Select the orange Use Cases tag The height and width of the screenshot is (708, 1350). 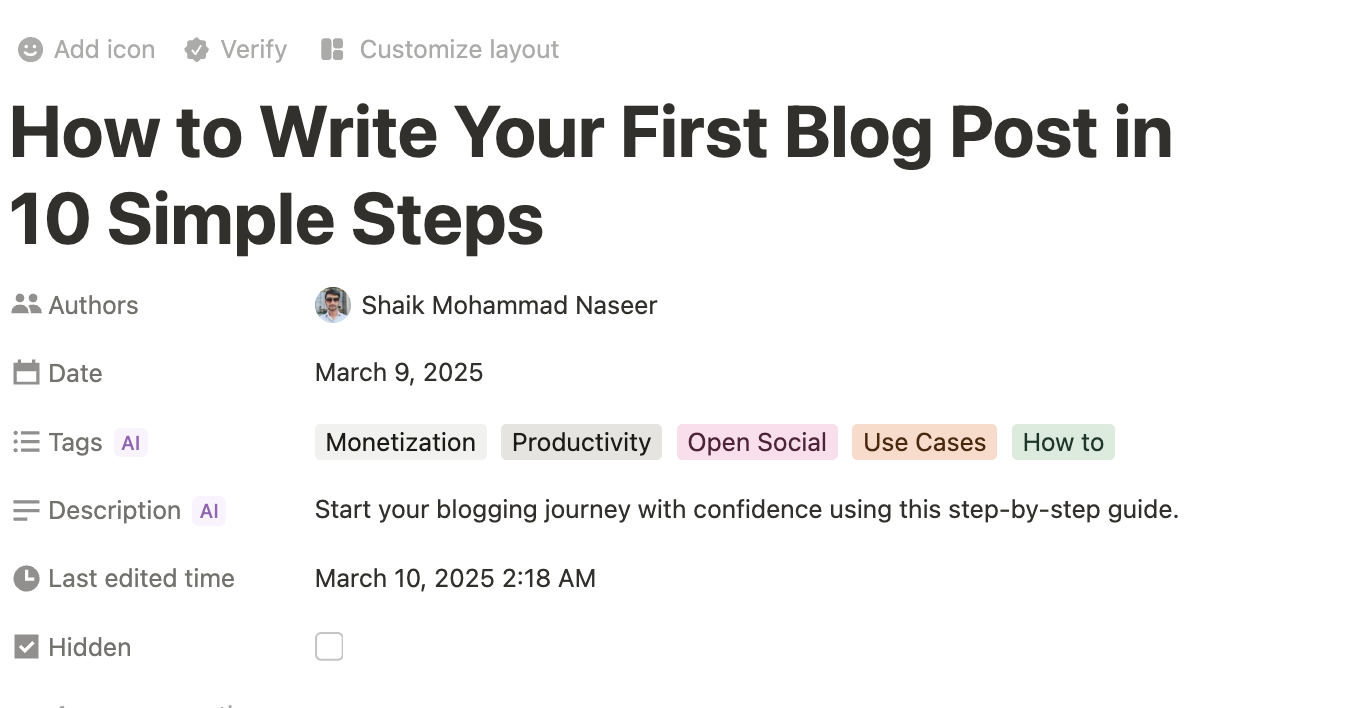(925, 442)
